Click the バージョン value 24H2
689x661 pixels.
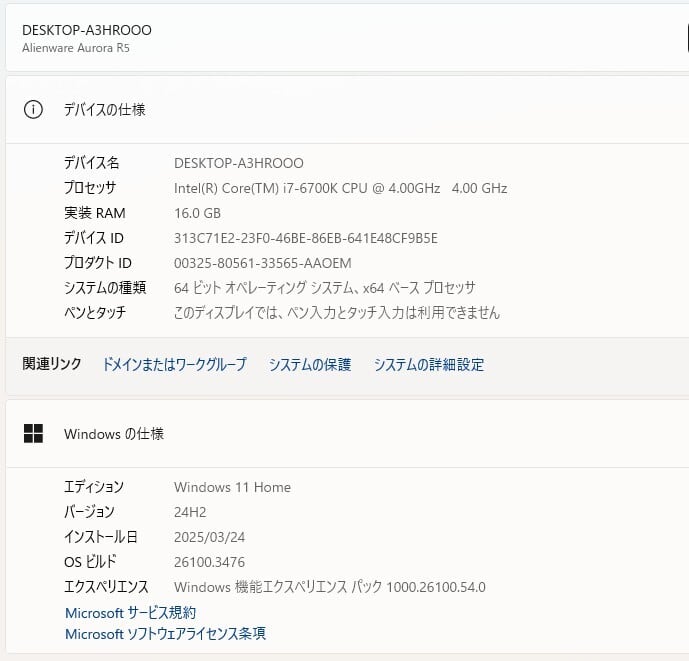(191, 512)
